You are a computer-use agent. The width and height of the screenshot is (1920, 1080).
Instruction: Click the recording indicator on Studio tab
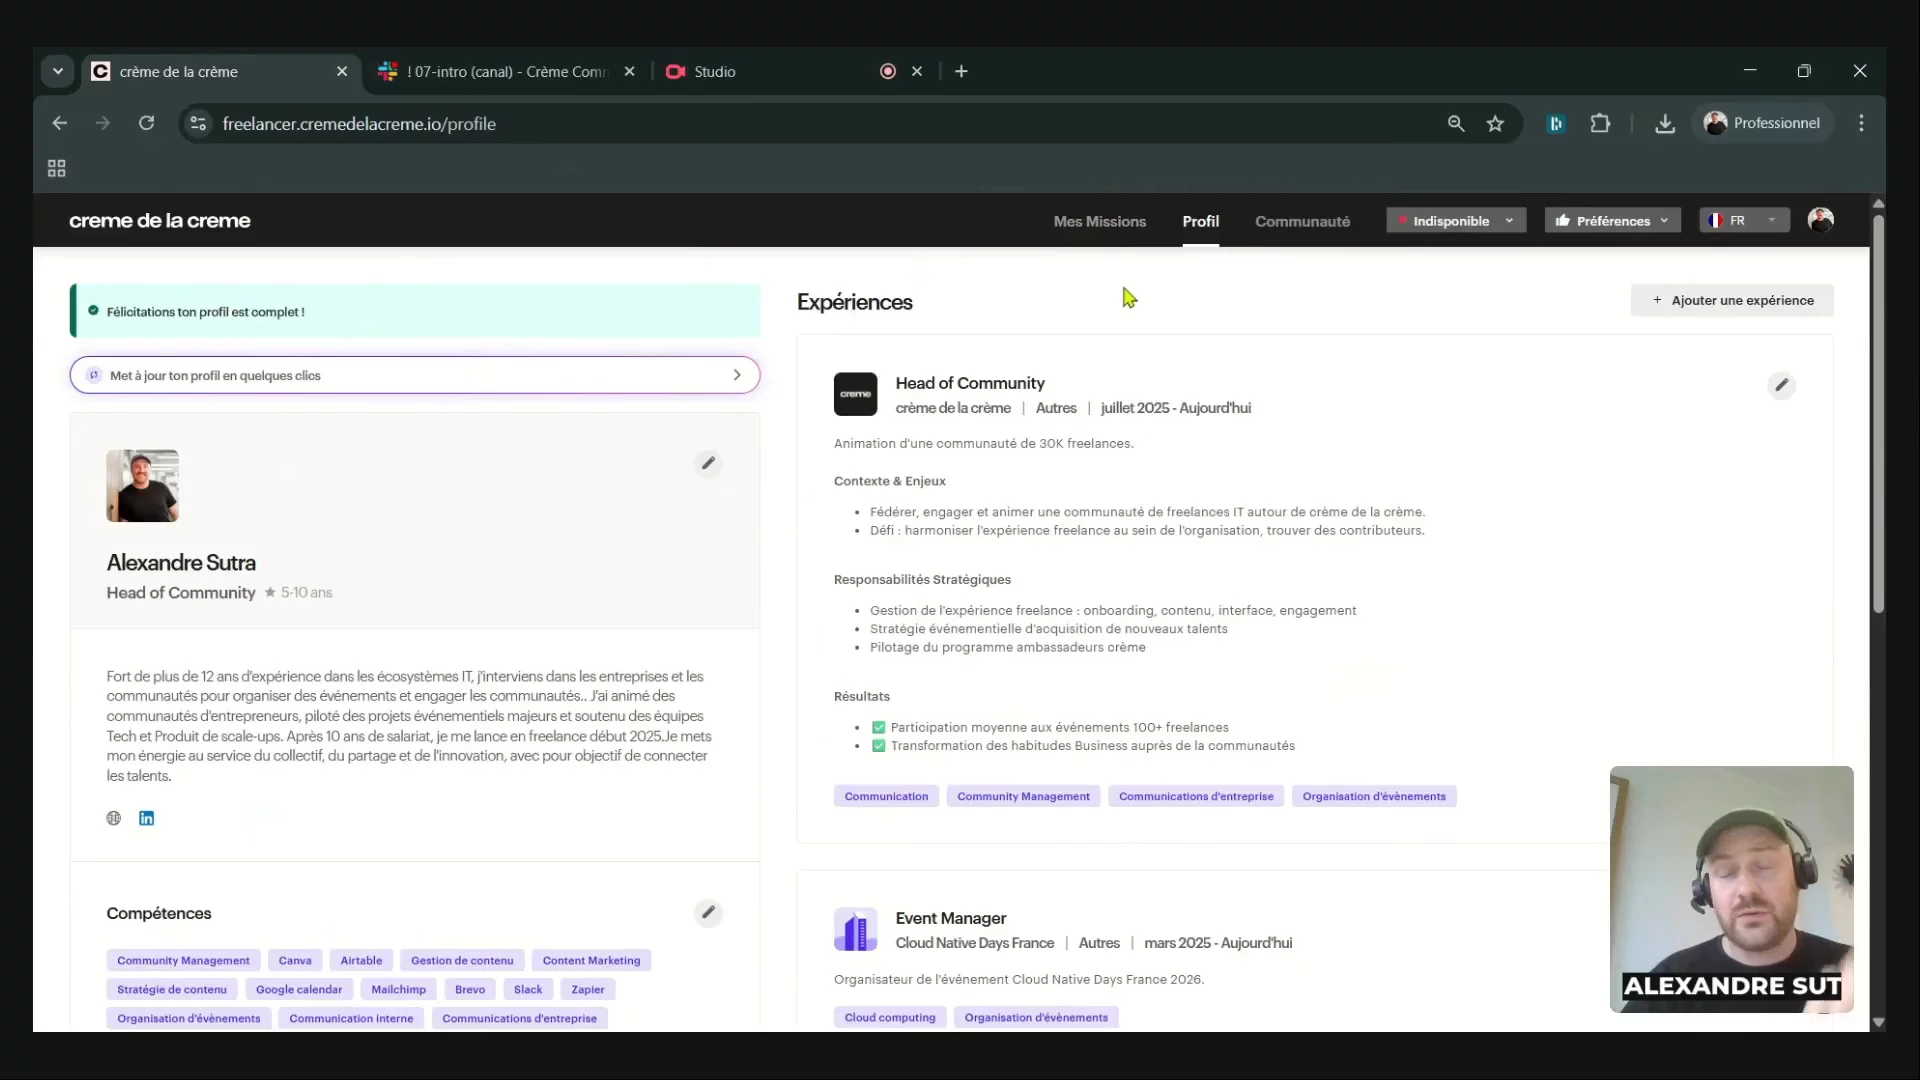point(887,71)
